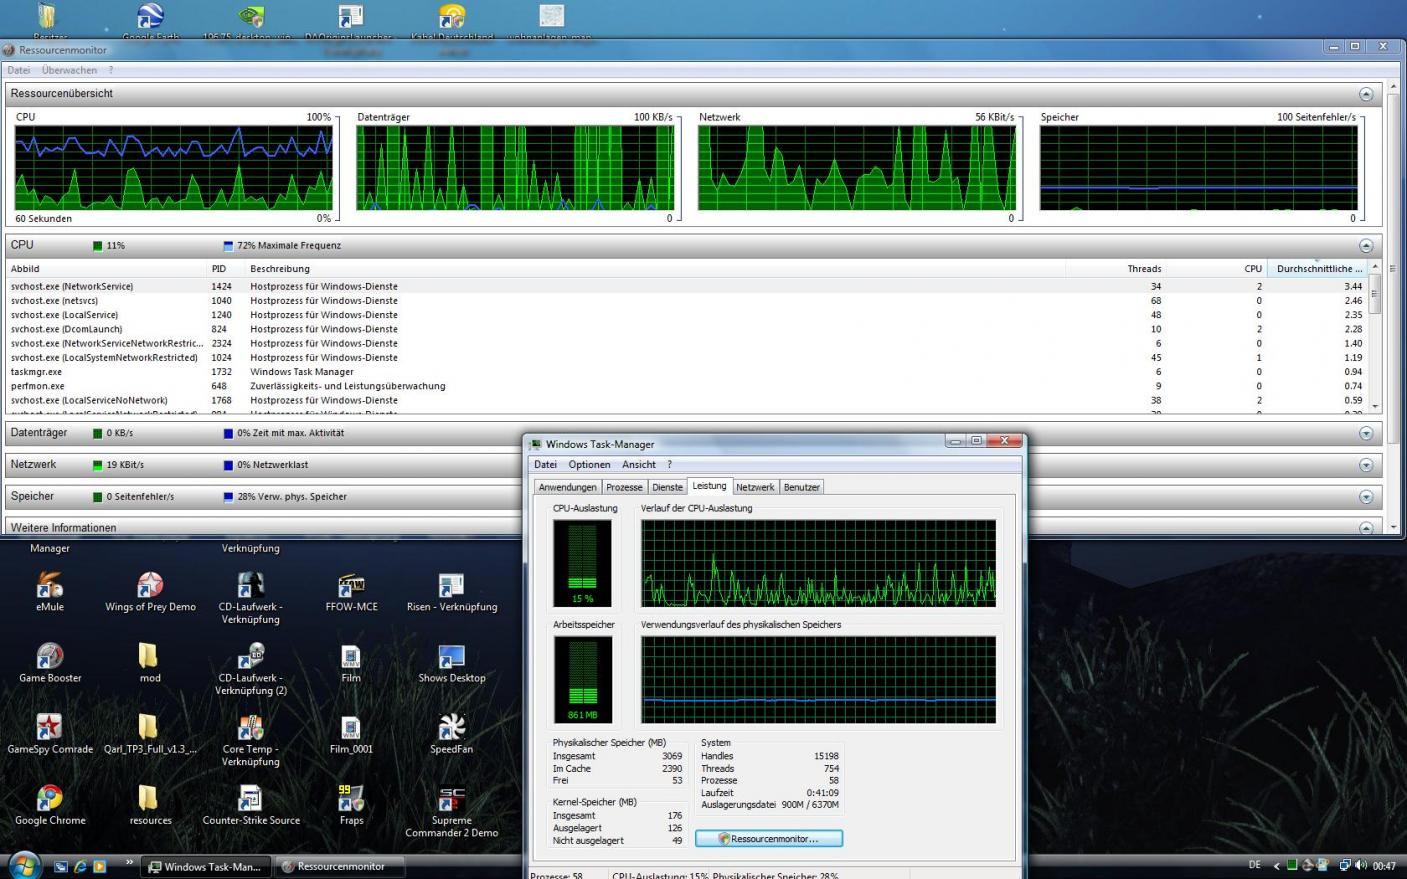This screenshot has width=1407, height=879.
Task: Show hidden system tray icons arrow
Action: click(1276, 866)
